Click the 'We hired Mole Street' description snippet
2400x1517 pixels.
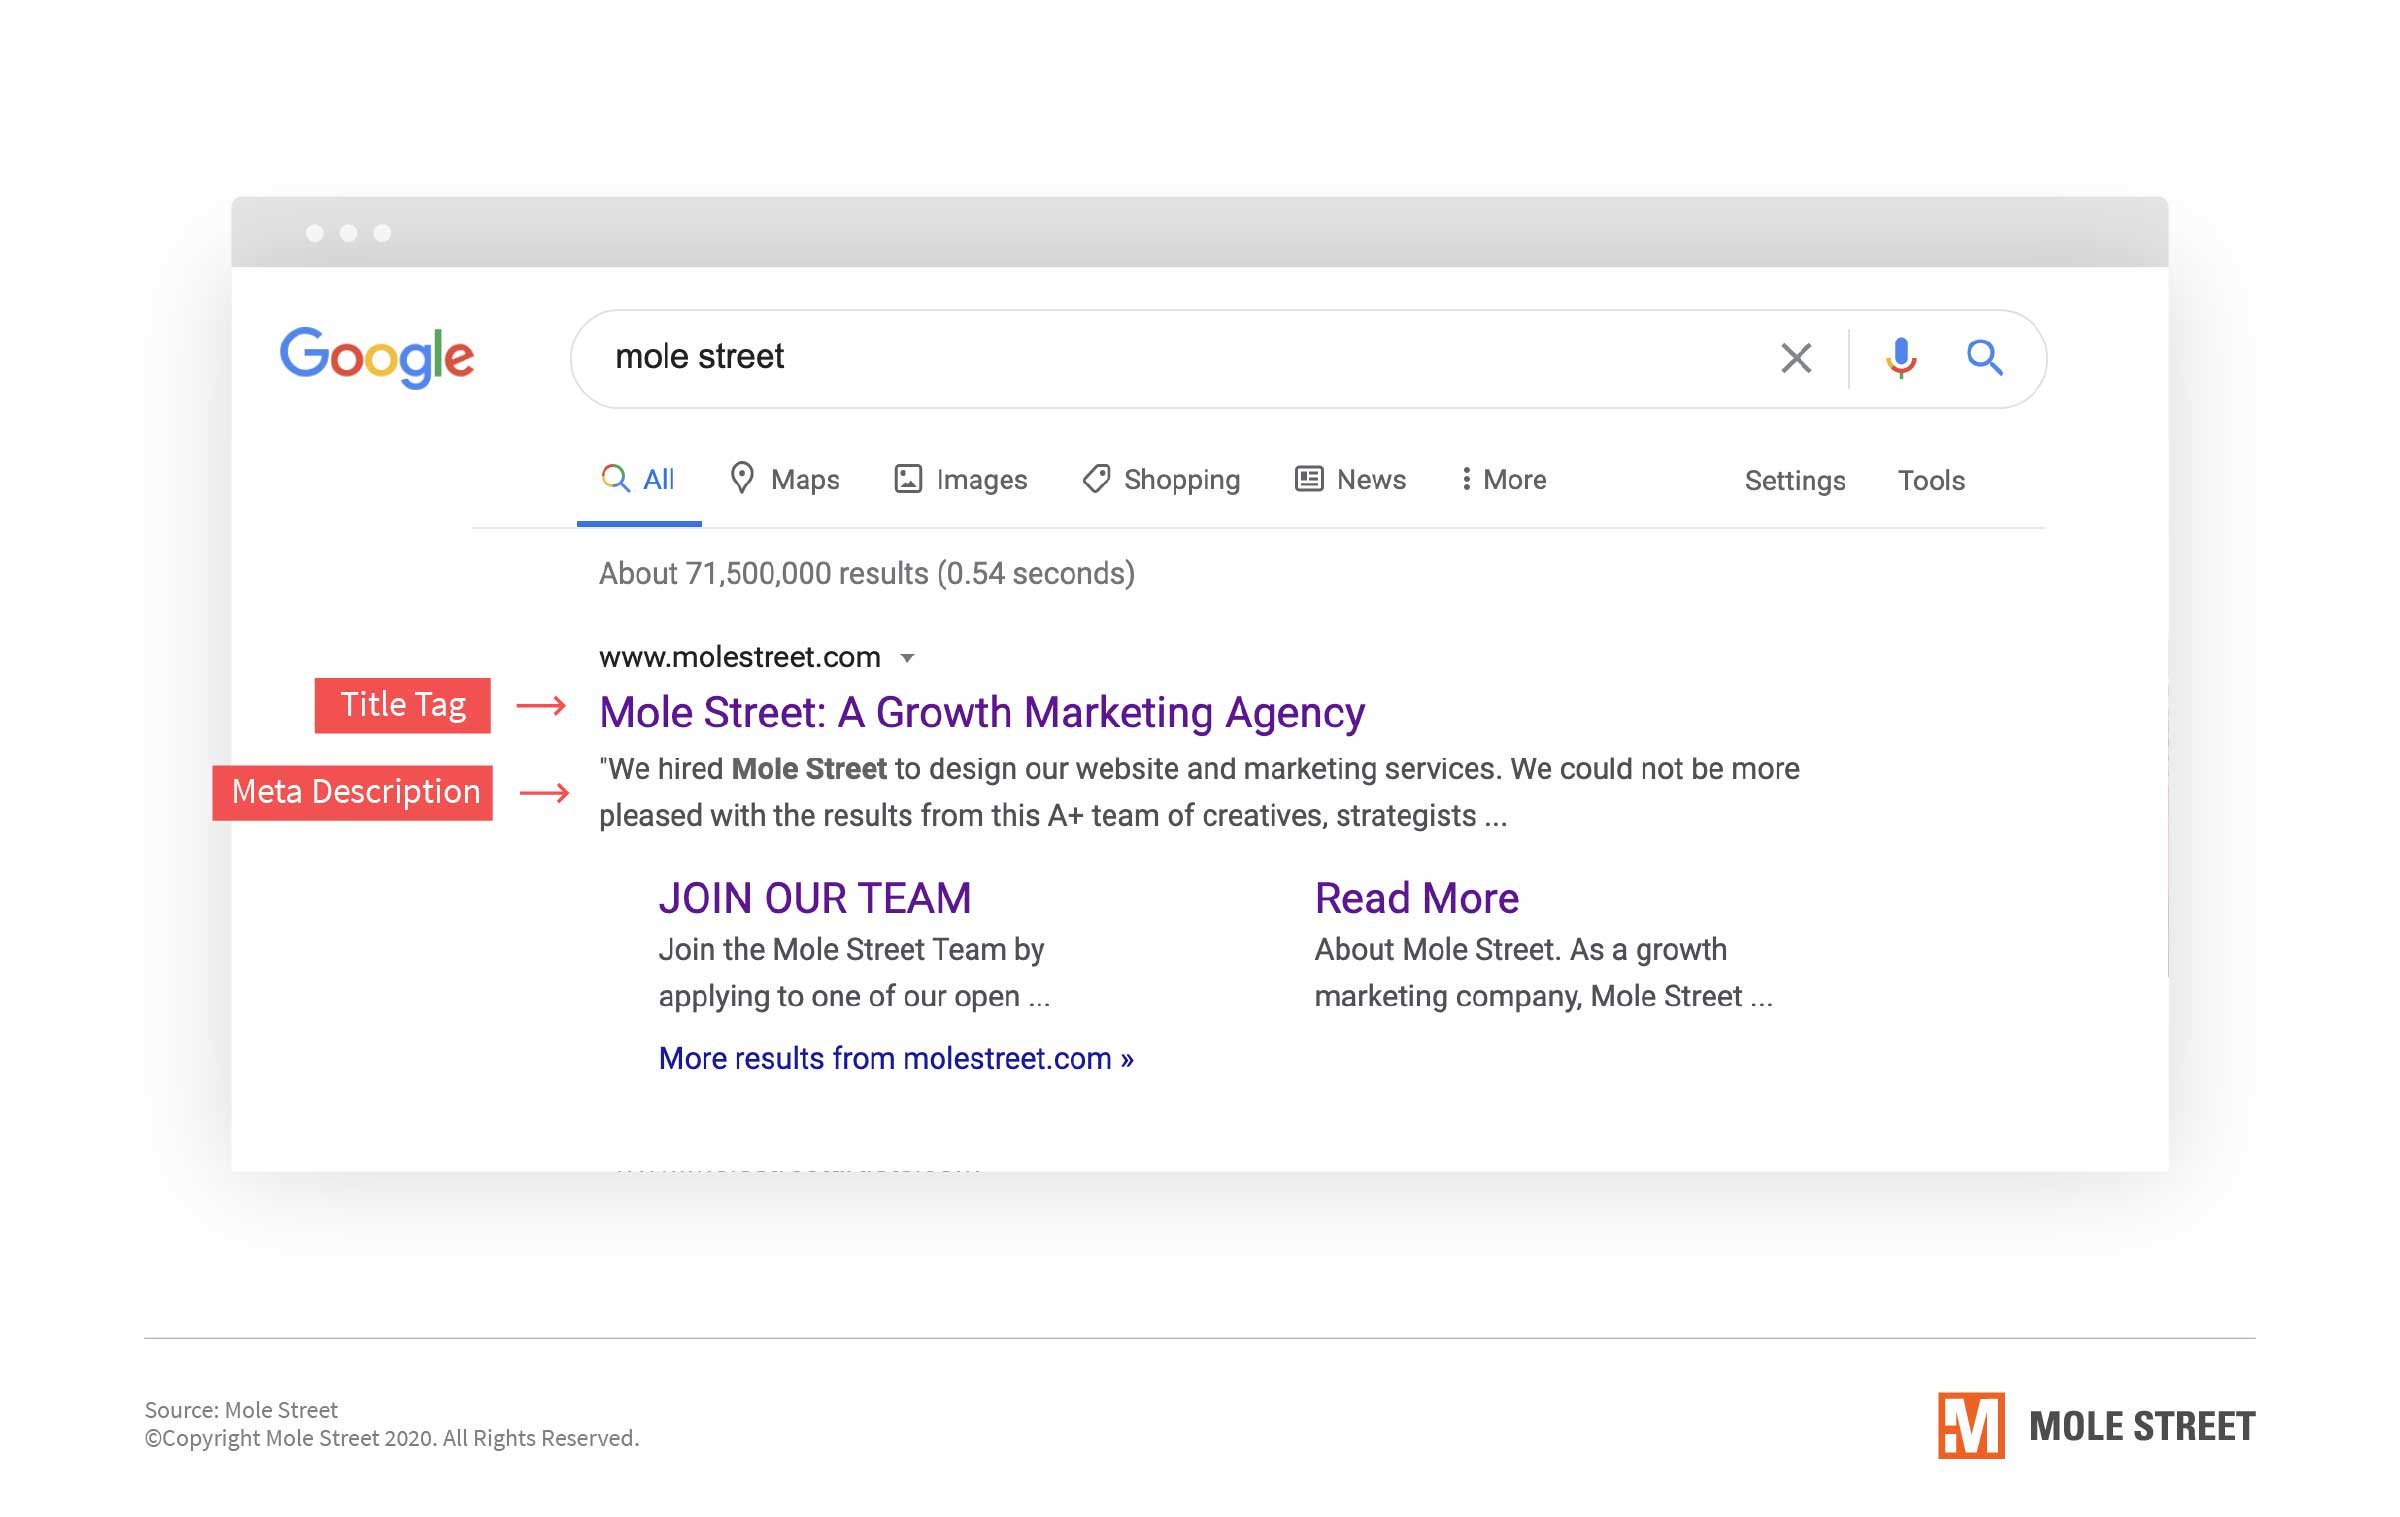coord(1199,792)
